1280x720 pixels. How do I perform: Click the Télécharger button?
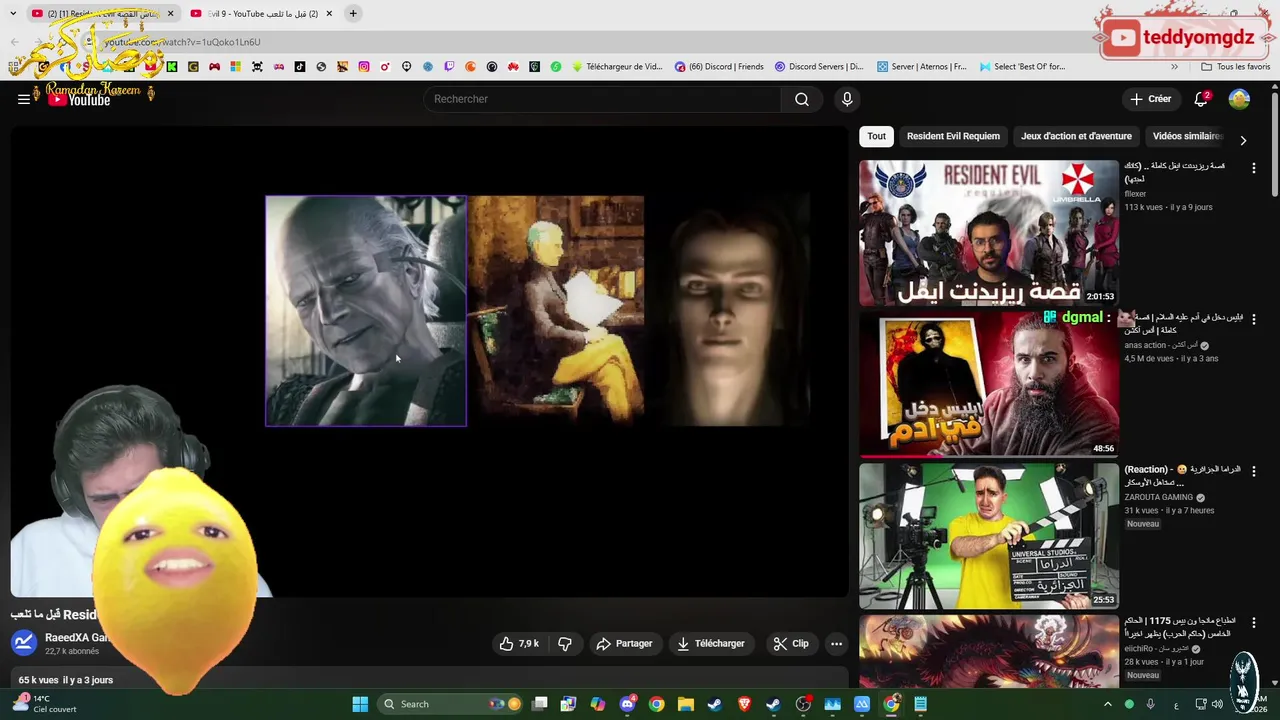pyautogui.click(x=711, y=644)
